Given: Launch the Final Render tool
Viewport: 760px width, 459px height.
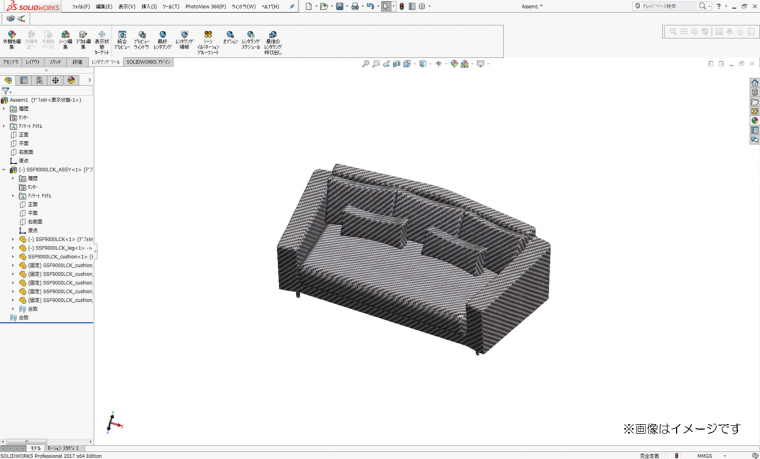Looking at the screenshot, I should (x=162, y=39).
